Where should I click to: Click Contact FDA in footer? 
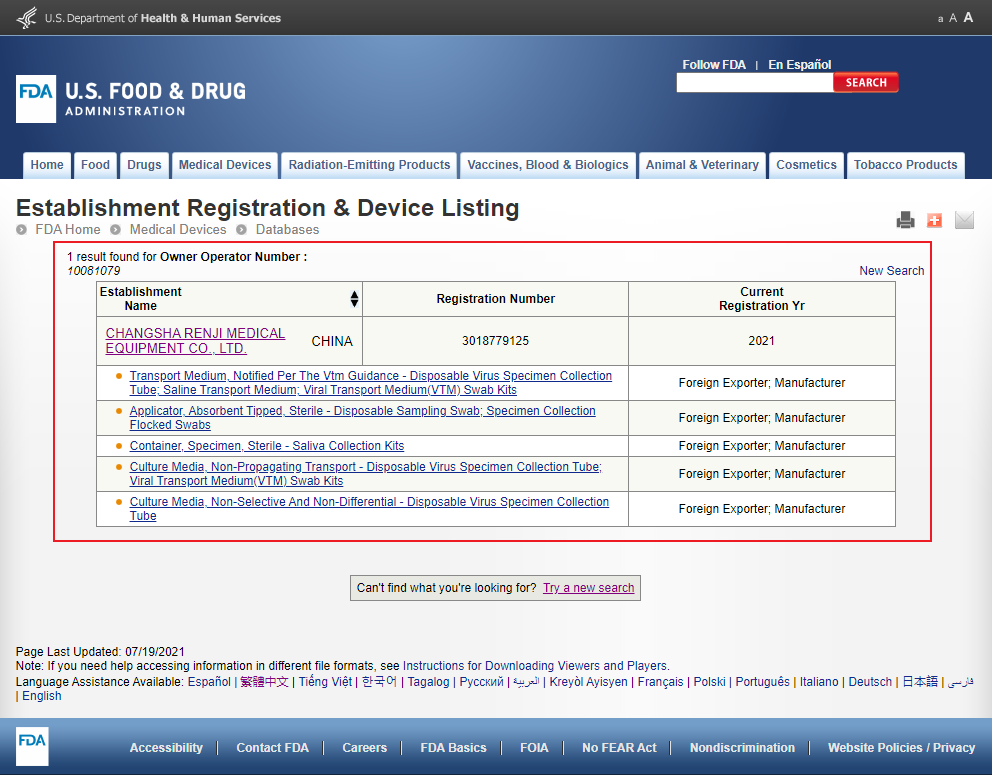272,748
